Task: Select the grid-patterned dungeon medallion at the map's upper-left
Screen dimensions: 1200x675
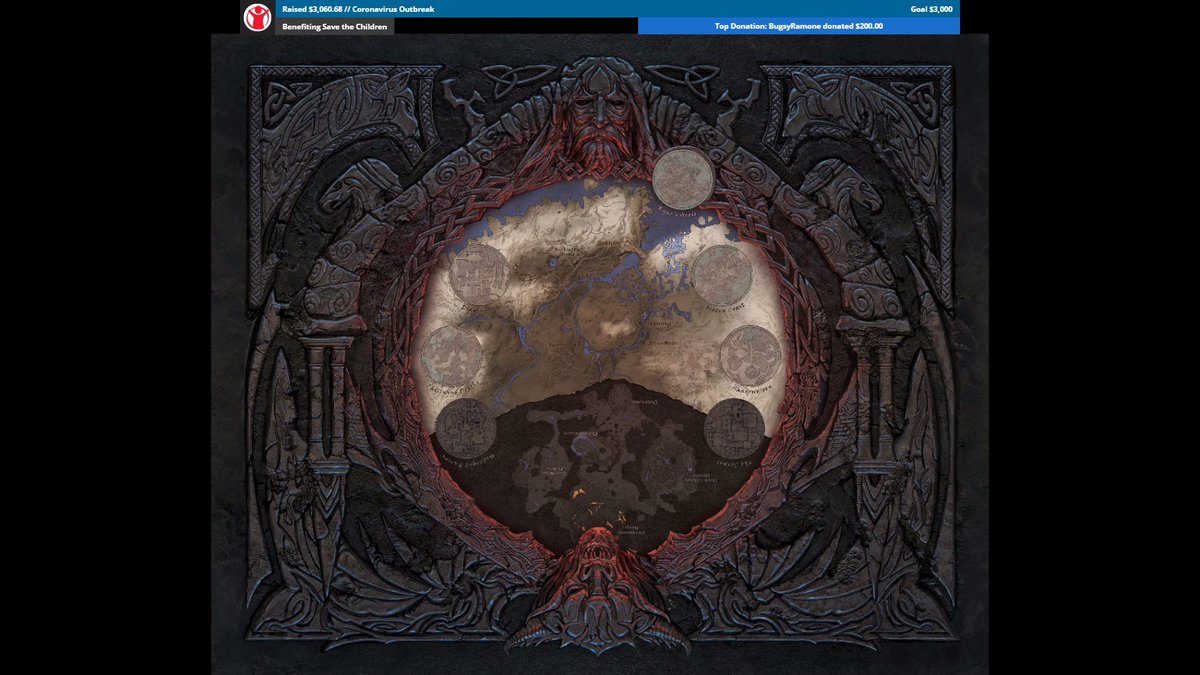Action: tap(479, 275)
